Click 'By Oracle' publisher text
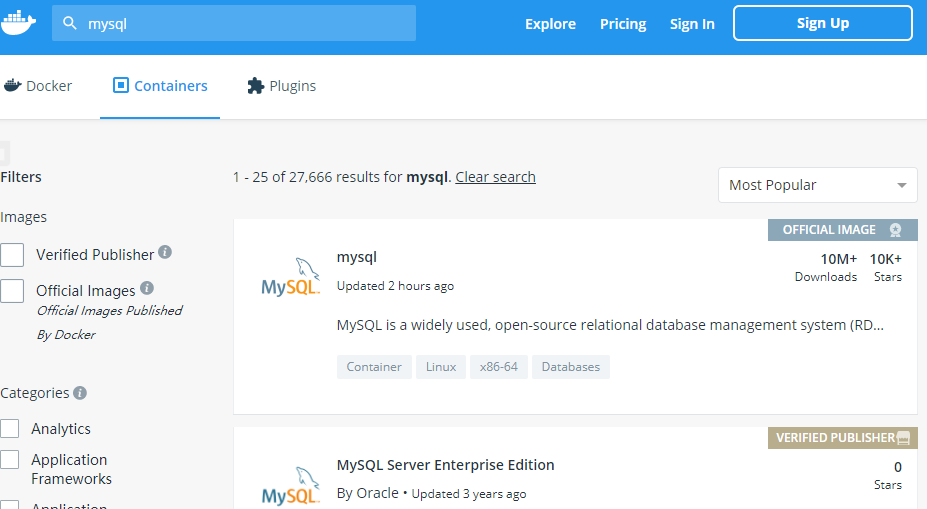Screen dimensions: 927x509 [x=368, y=493]
